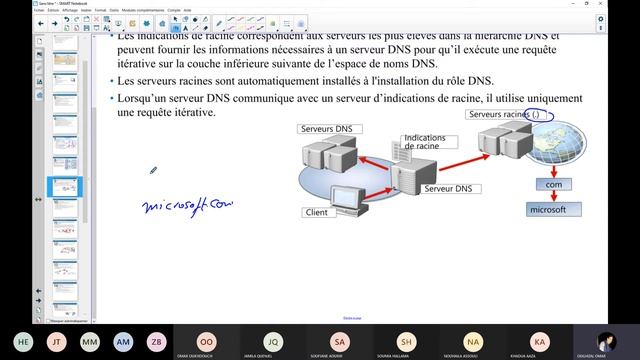Screen dimensions: 640x360
Task: Click the page sorter vertical scrollbar
Action: (85, 141)
